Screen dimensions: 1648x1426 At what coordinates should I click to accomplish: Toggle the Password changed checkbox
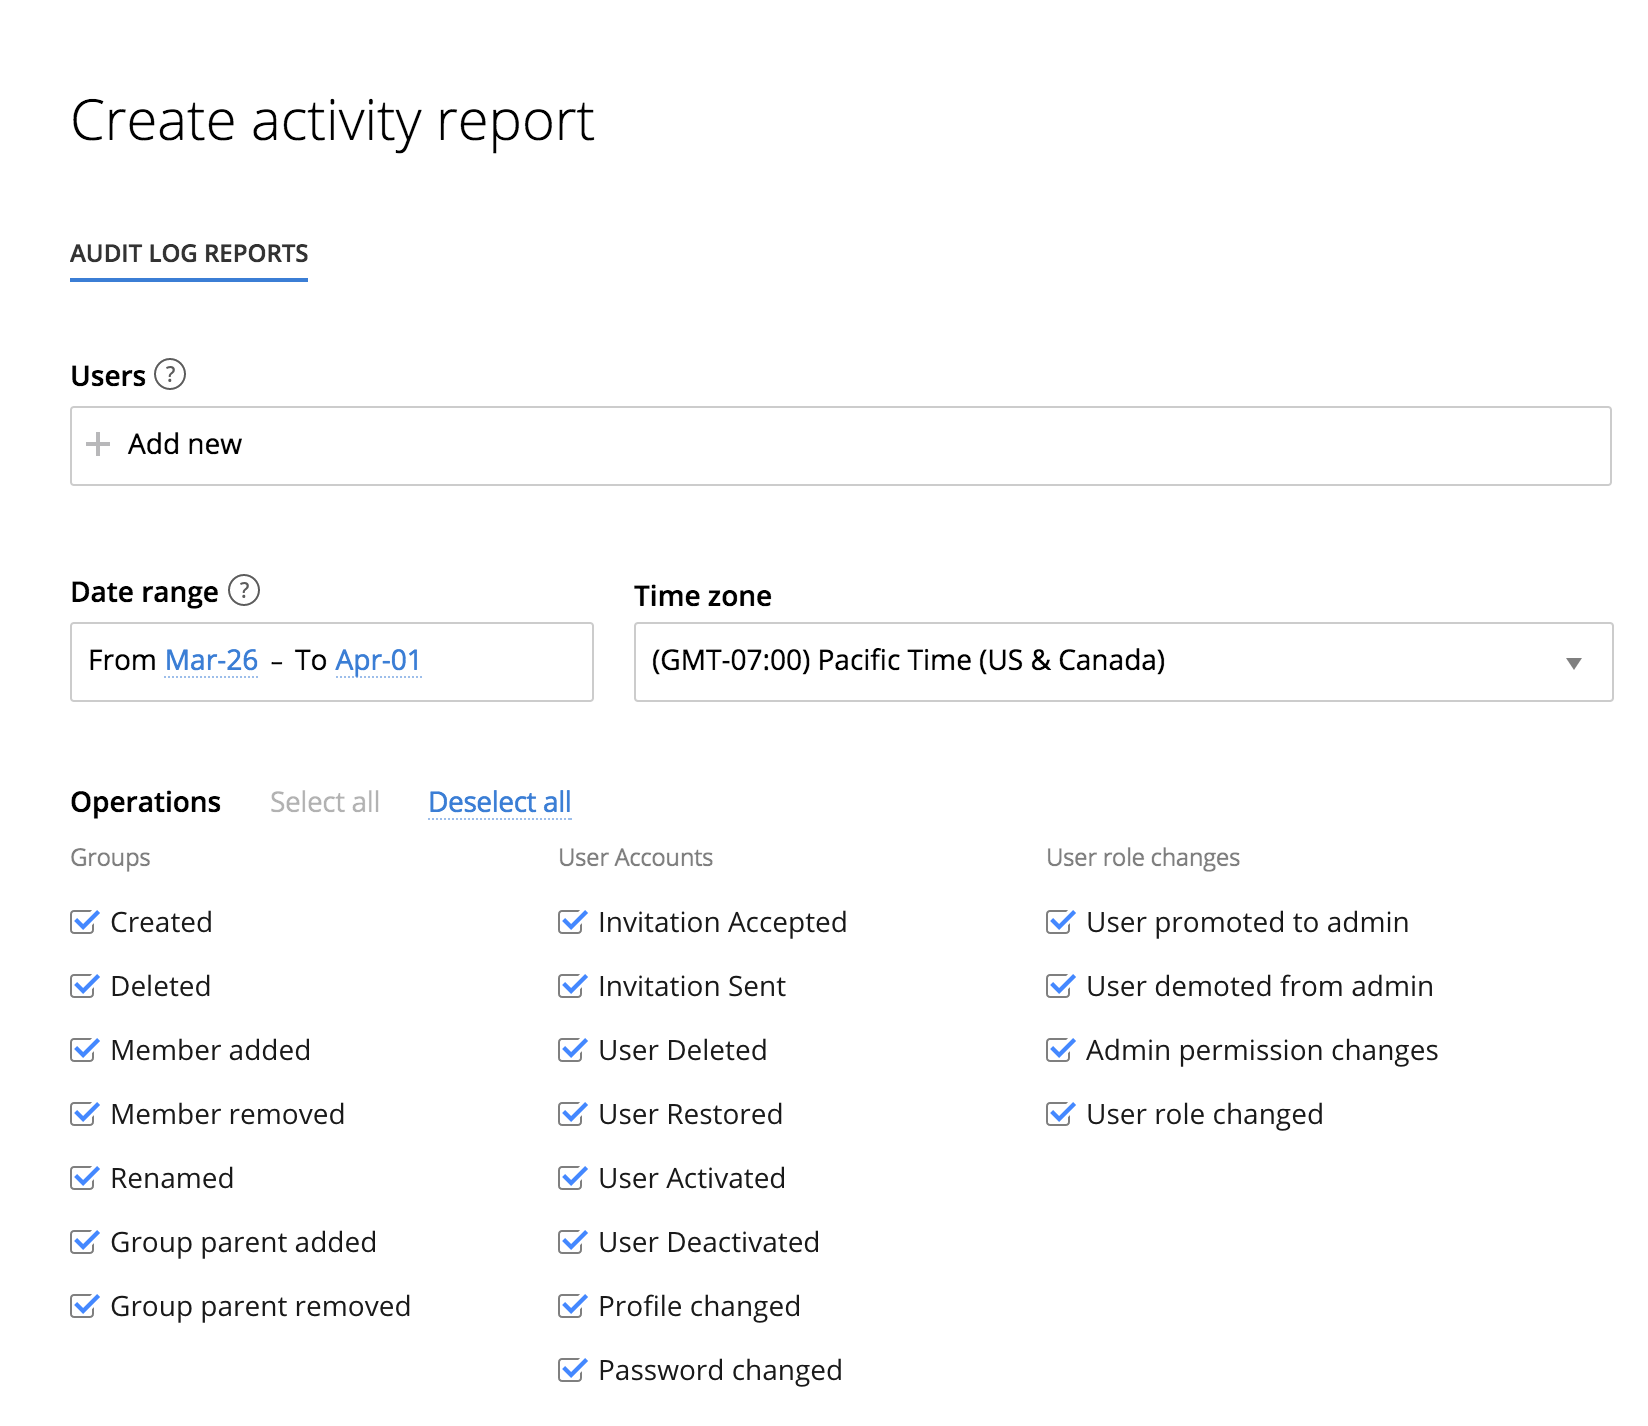click(x=573, y=1370)
